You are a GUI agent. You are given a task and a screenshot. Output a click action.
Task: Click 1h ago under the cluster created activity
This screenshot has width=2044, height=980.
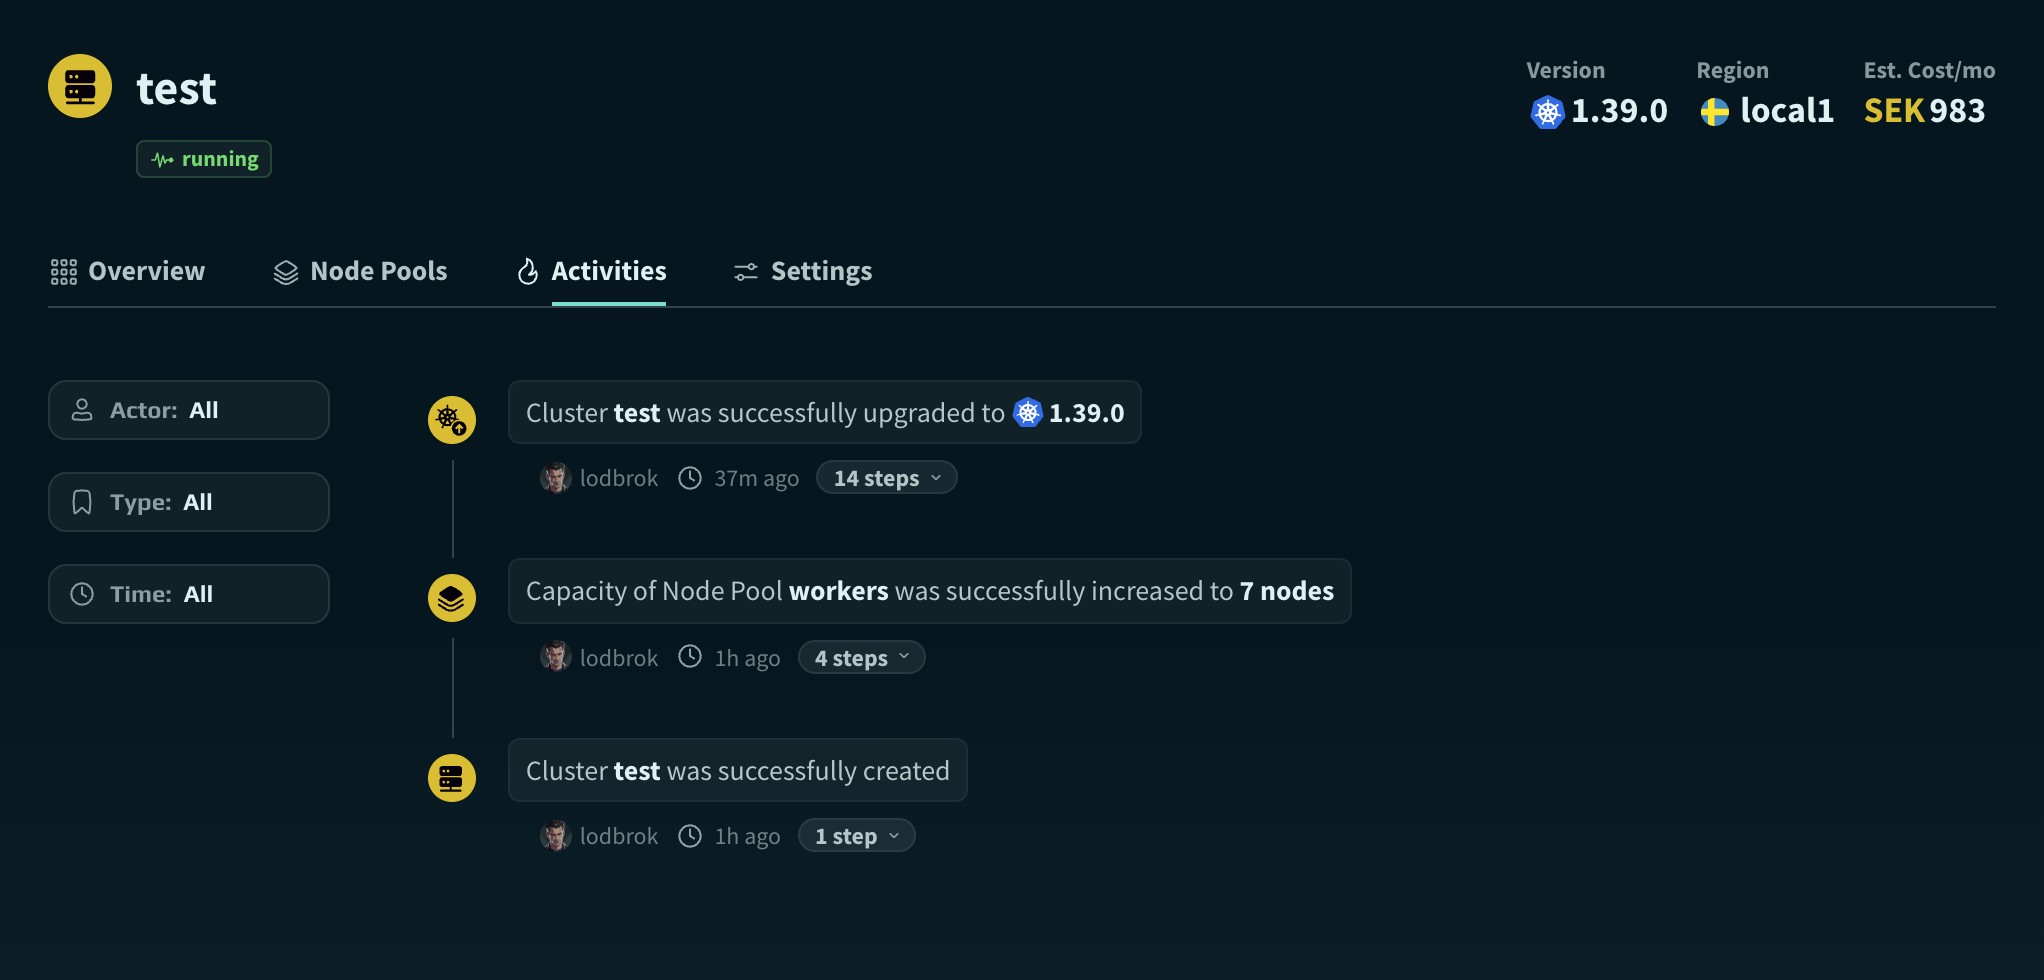[x=747, y=836]
